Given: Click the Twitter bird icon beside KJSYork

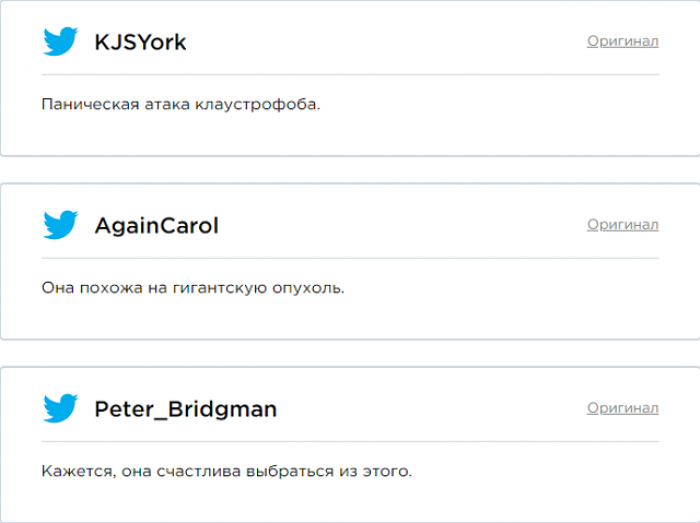Looking at the screenshot, I should pyautogui.click(x=60, y=41).
